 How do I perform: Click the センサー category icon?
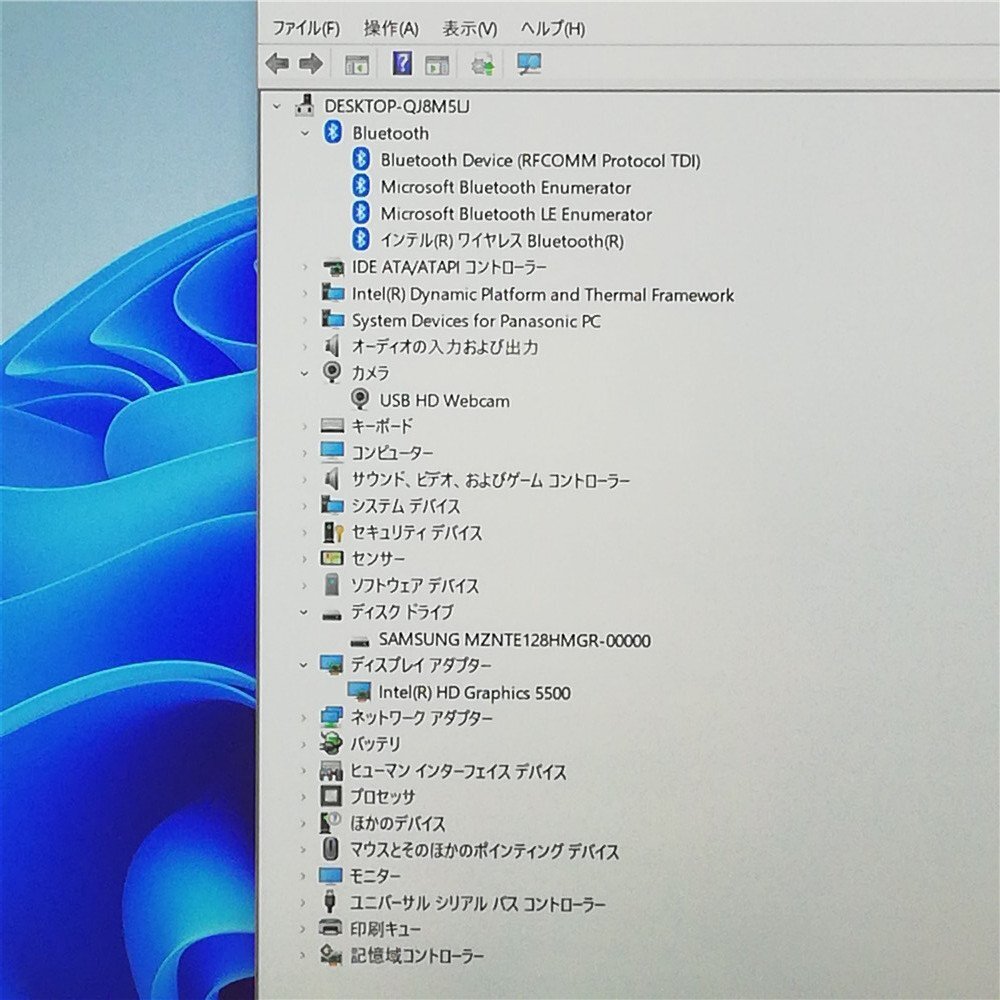click(x=332, y=559)
